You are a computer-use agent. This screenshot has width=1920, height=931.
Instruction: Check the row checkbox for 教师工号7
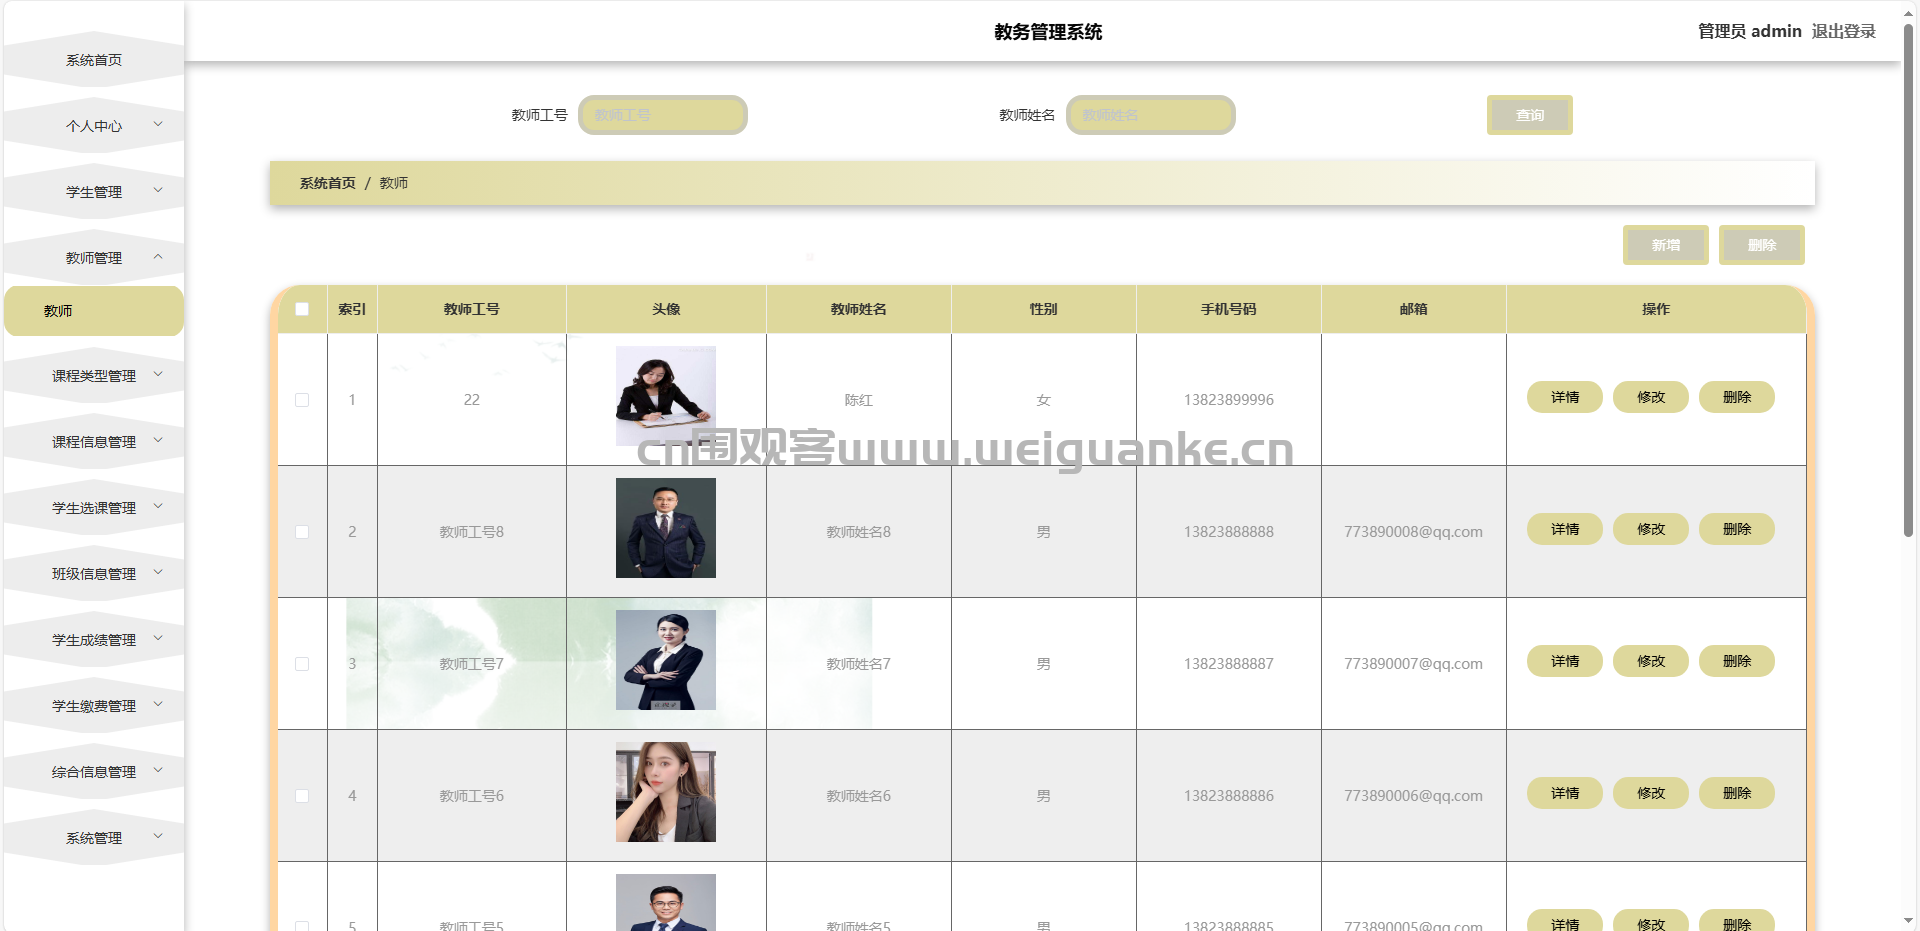coord(302,664)
